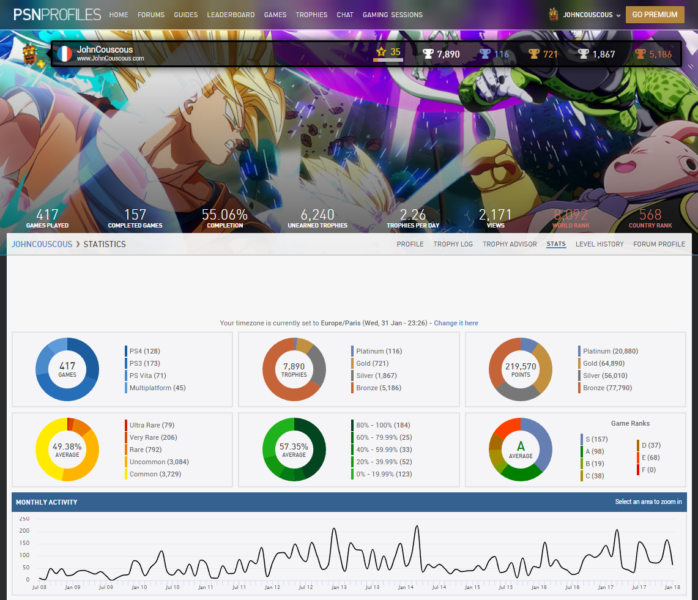
Task: Click the 417 GAMES PLAYED stat
Action: point(47,218)
